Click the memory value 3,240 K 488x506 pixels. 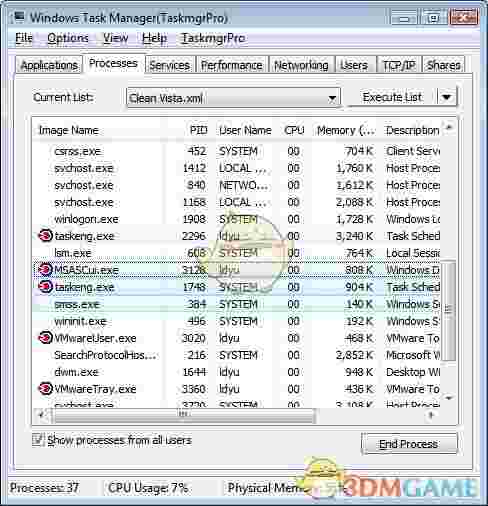coord(354,236)
